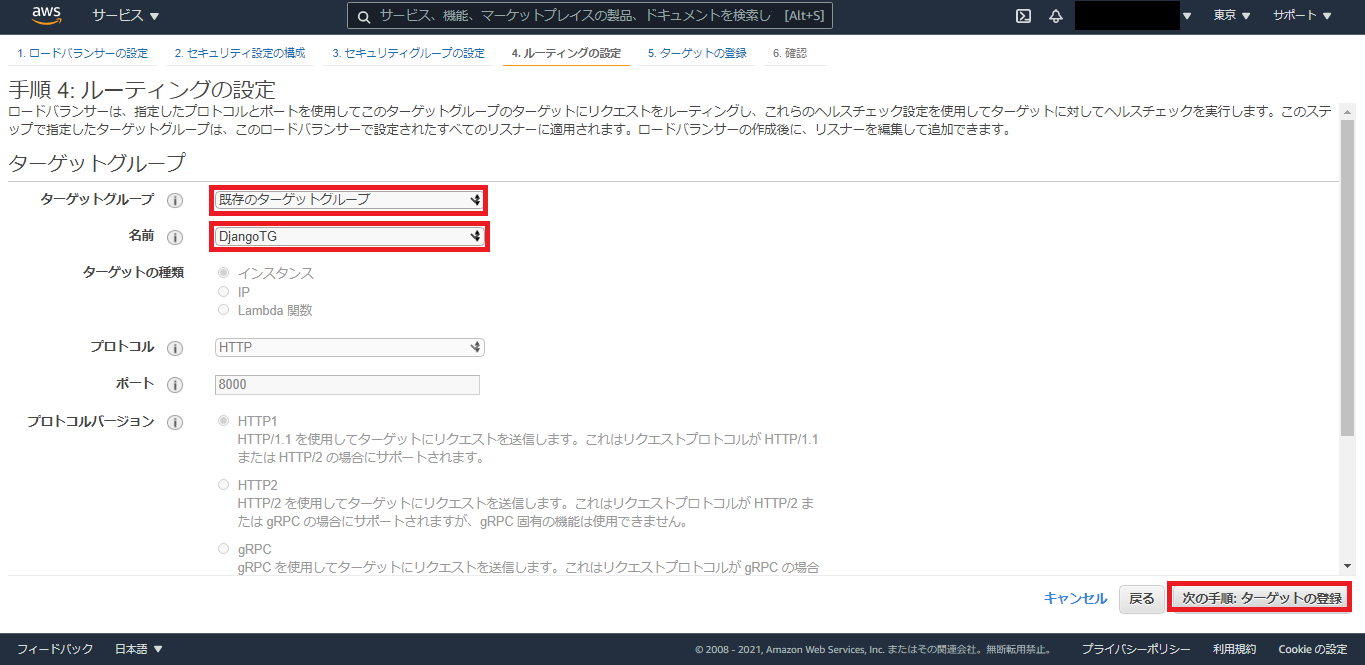Select the gRPC protocol version radio
Viewport: 1365px width, 665px height.
(x=223, y=549)
